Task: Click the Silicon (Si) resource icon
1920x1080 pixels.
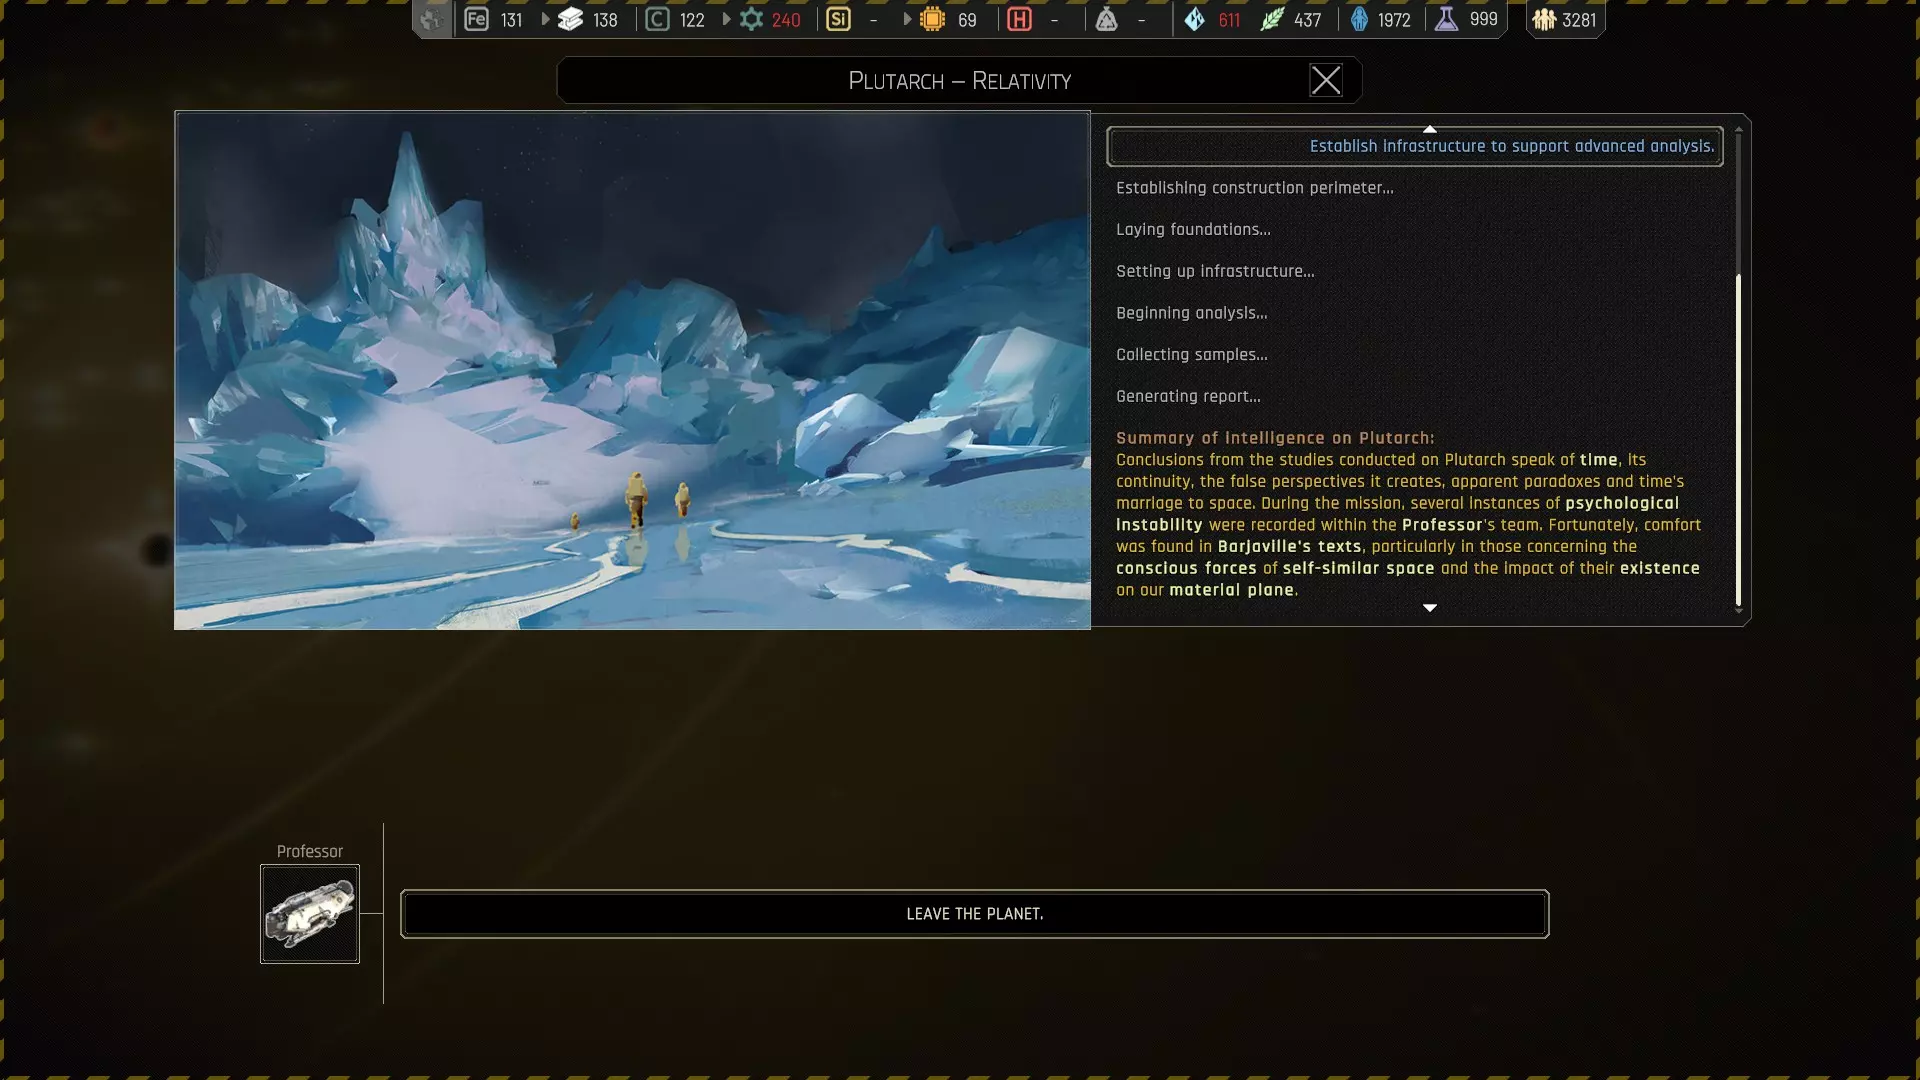Action: (x=838, y=19)
